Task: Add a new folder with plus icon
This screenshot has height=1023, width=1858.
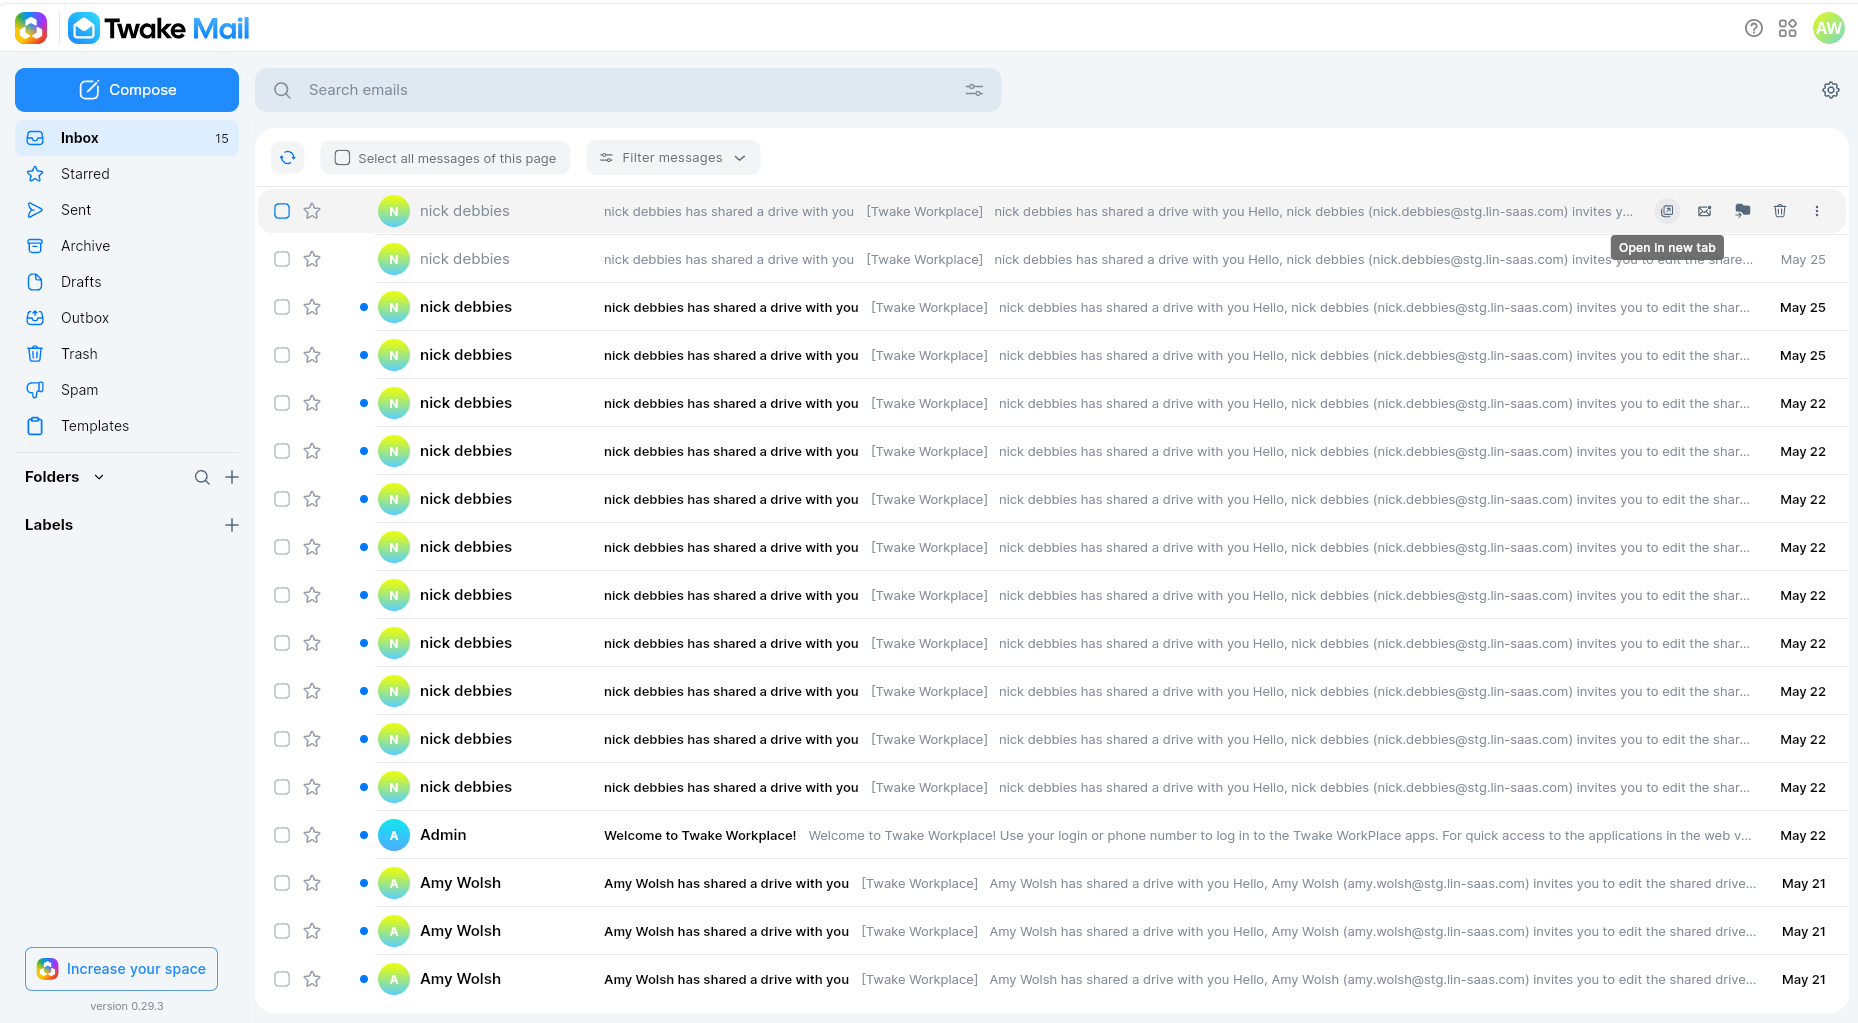Action: pyautogui.click(x=232, y=477)
